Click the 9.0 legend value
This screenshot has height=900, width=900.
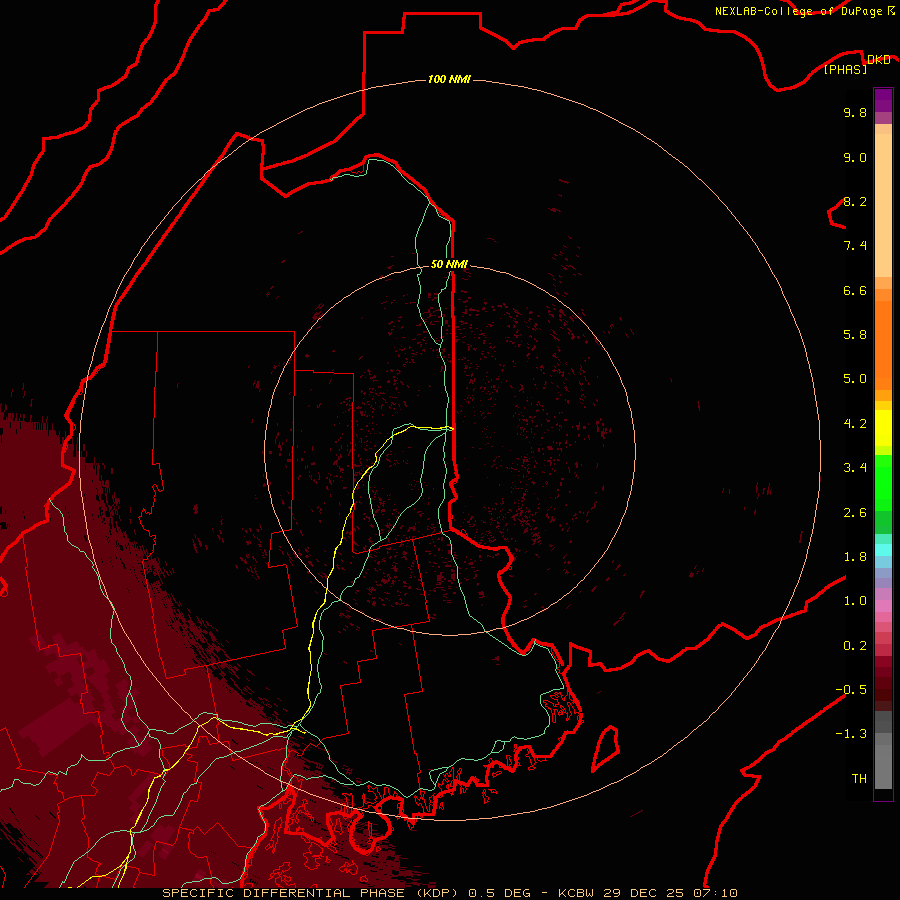[855, 157]
